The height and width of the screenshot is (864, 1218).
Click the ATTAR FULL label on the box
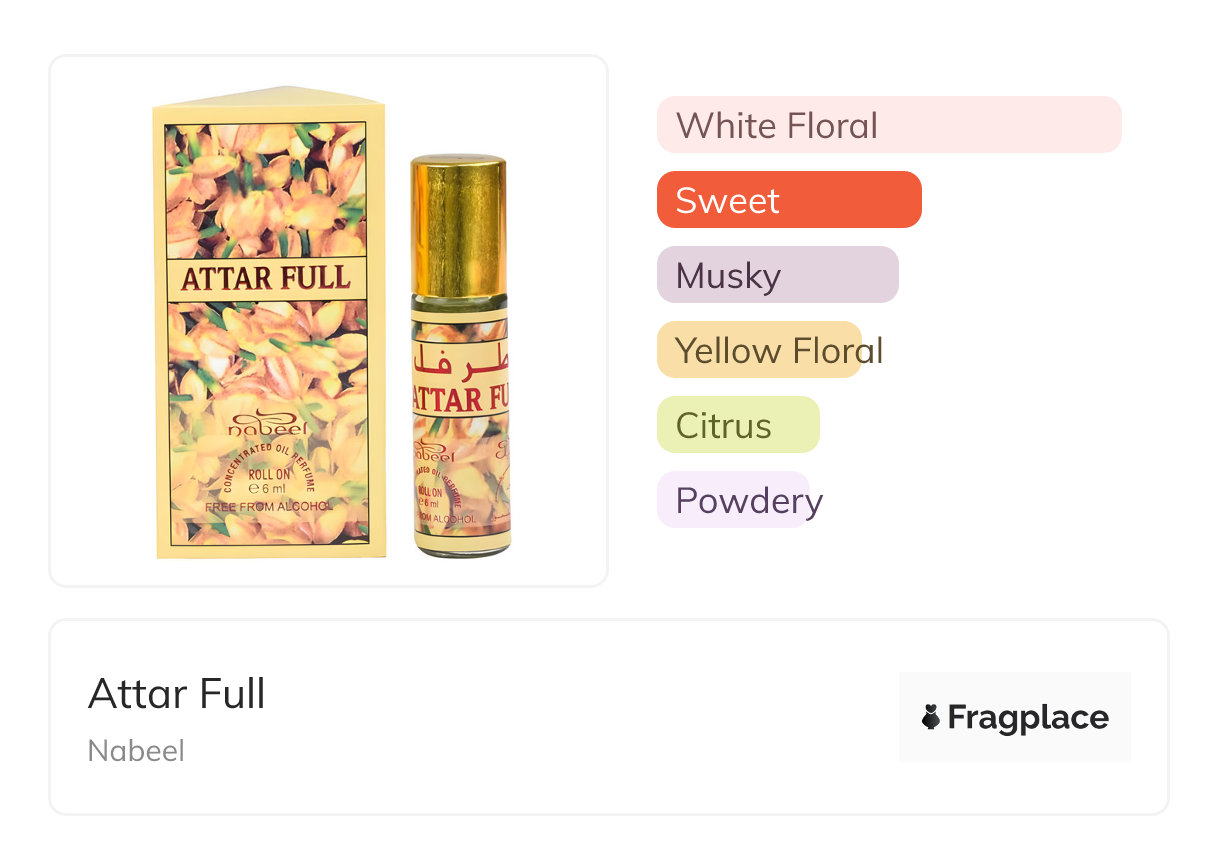[265, 278]
